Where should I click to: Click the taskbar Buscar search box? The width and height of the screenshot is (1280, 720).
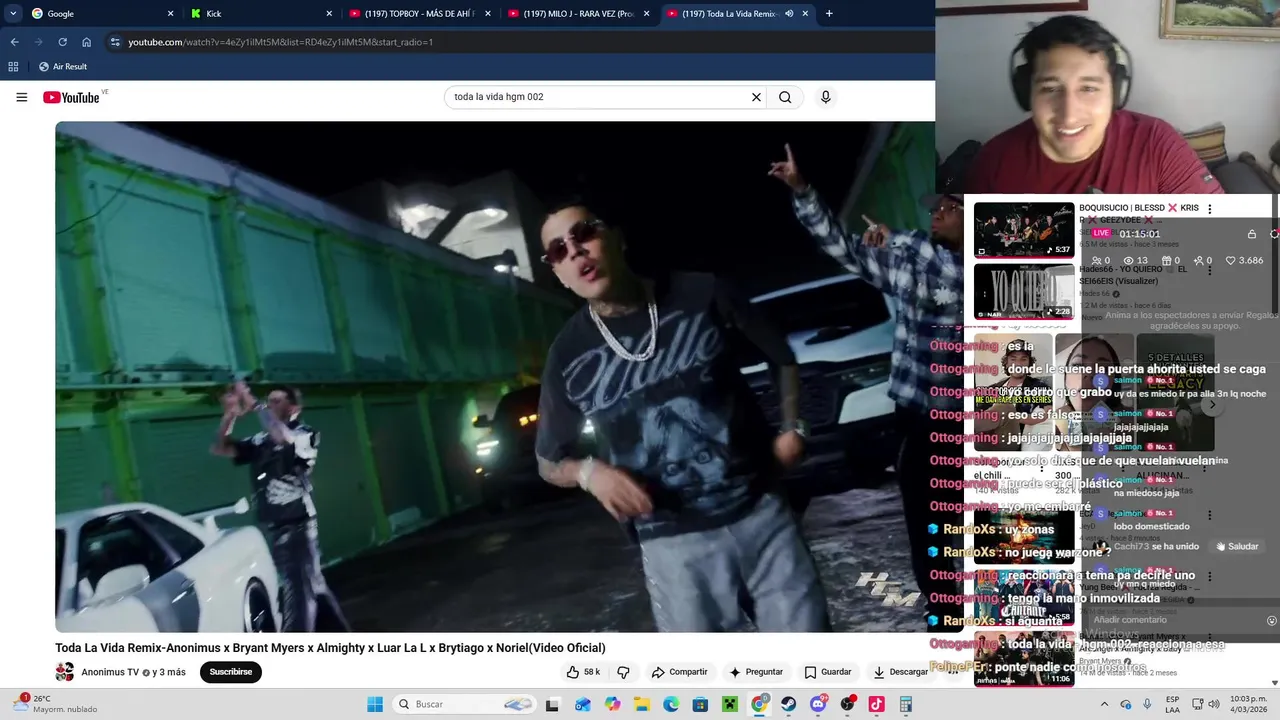click(463, 704)
